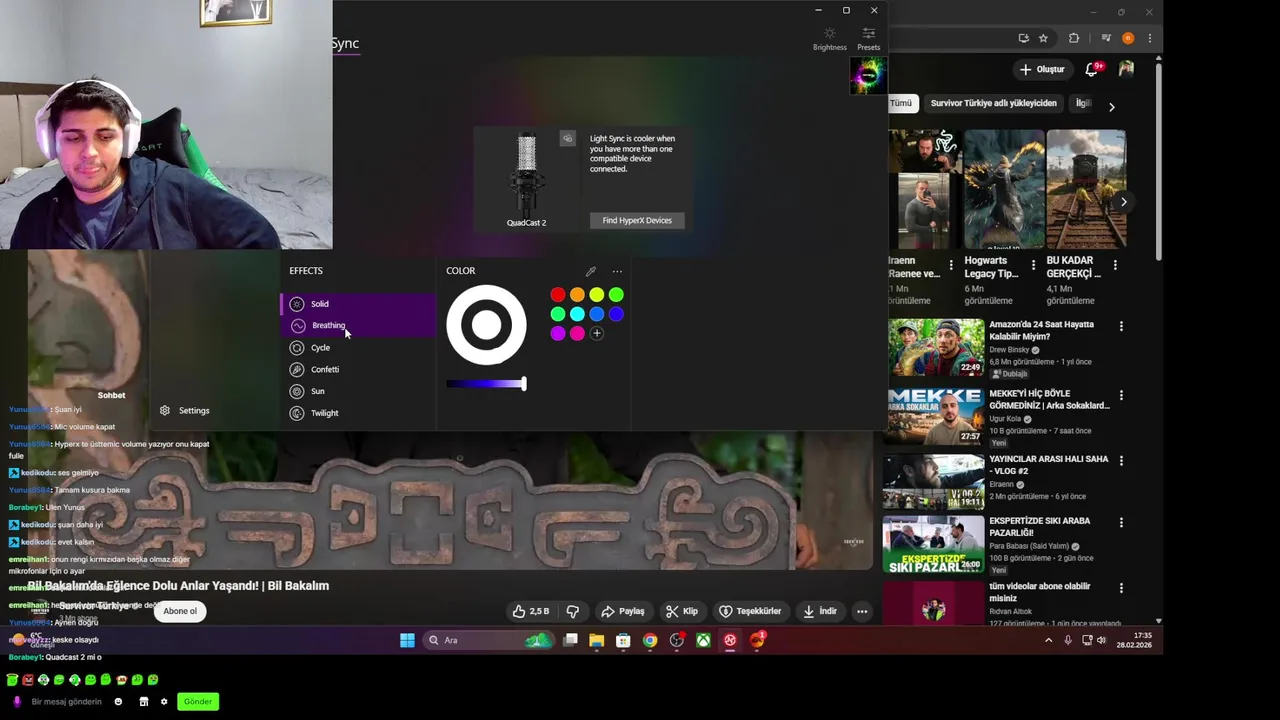Adjust the color brightness slider handle

coord(523,383)
